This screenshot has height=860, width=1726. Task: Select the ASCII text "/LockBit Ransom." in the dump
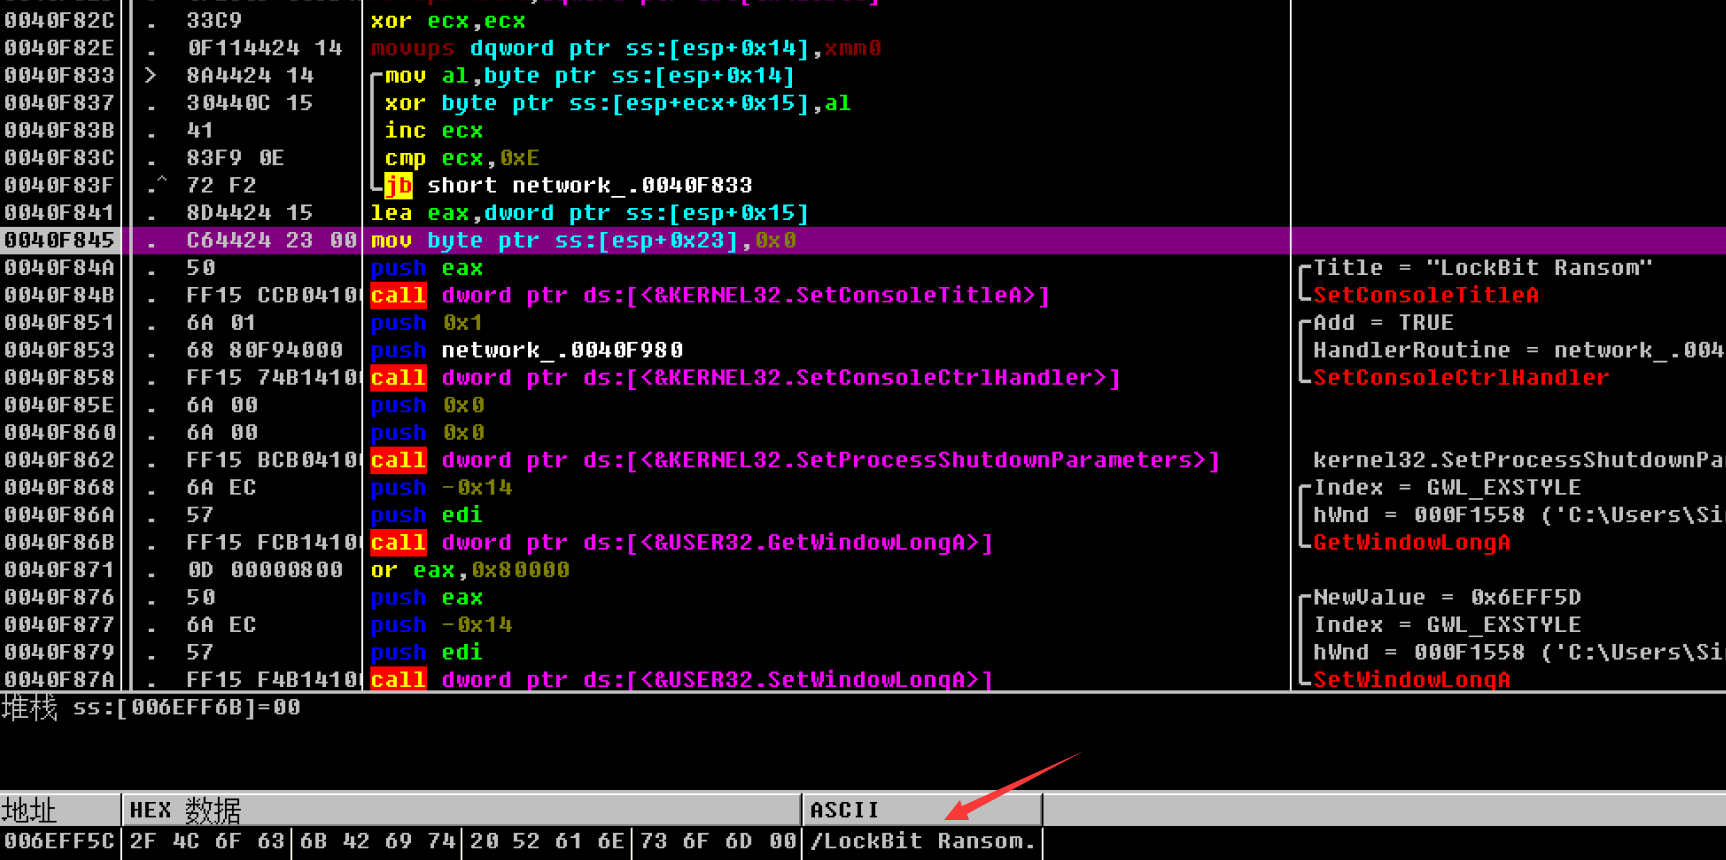[x=923, y=841]
